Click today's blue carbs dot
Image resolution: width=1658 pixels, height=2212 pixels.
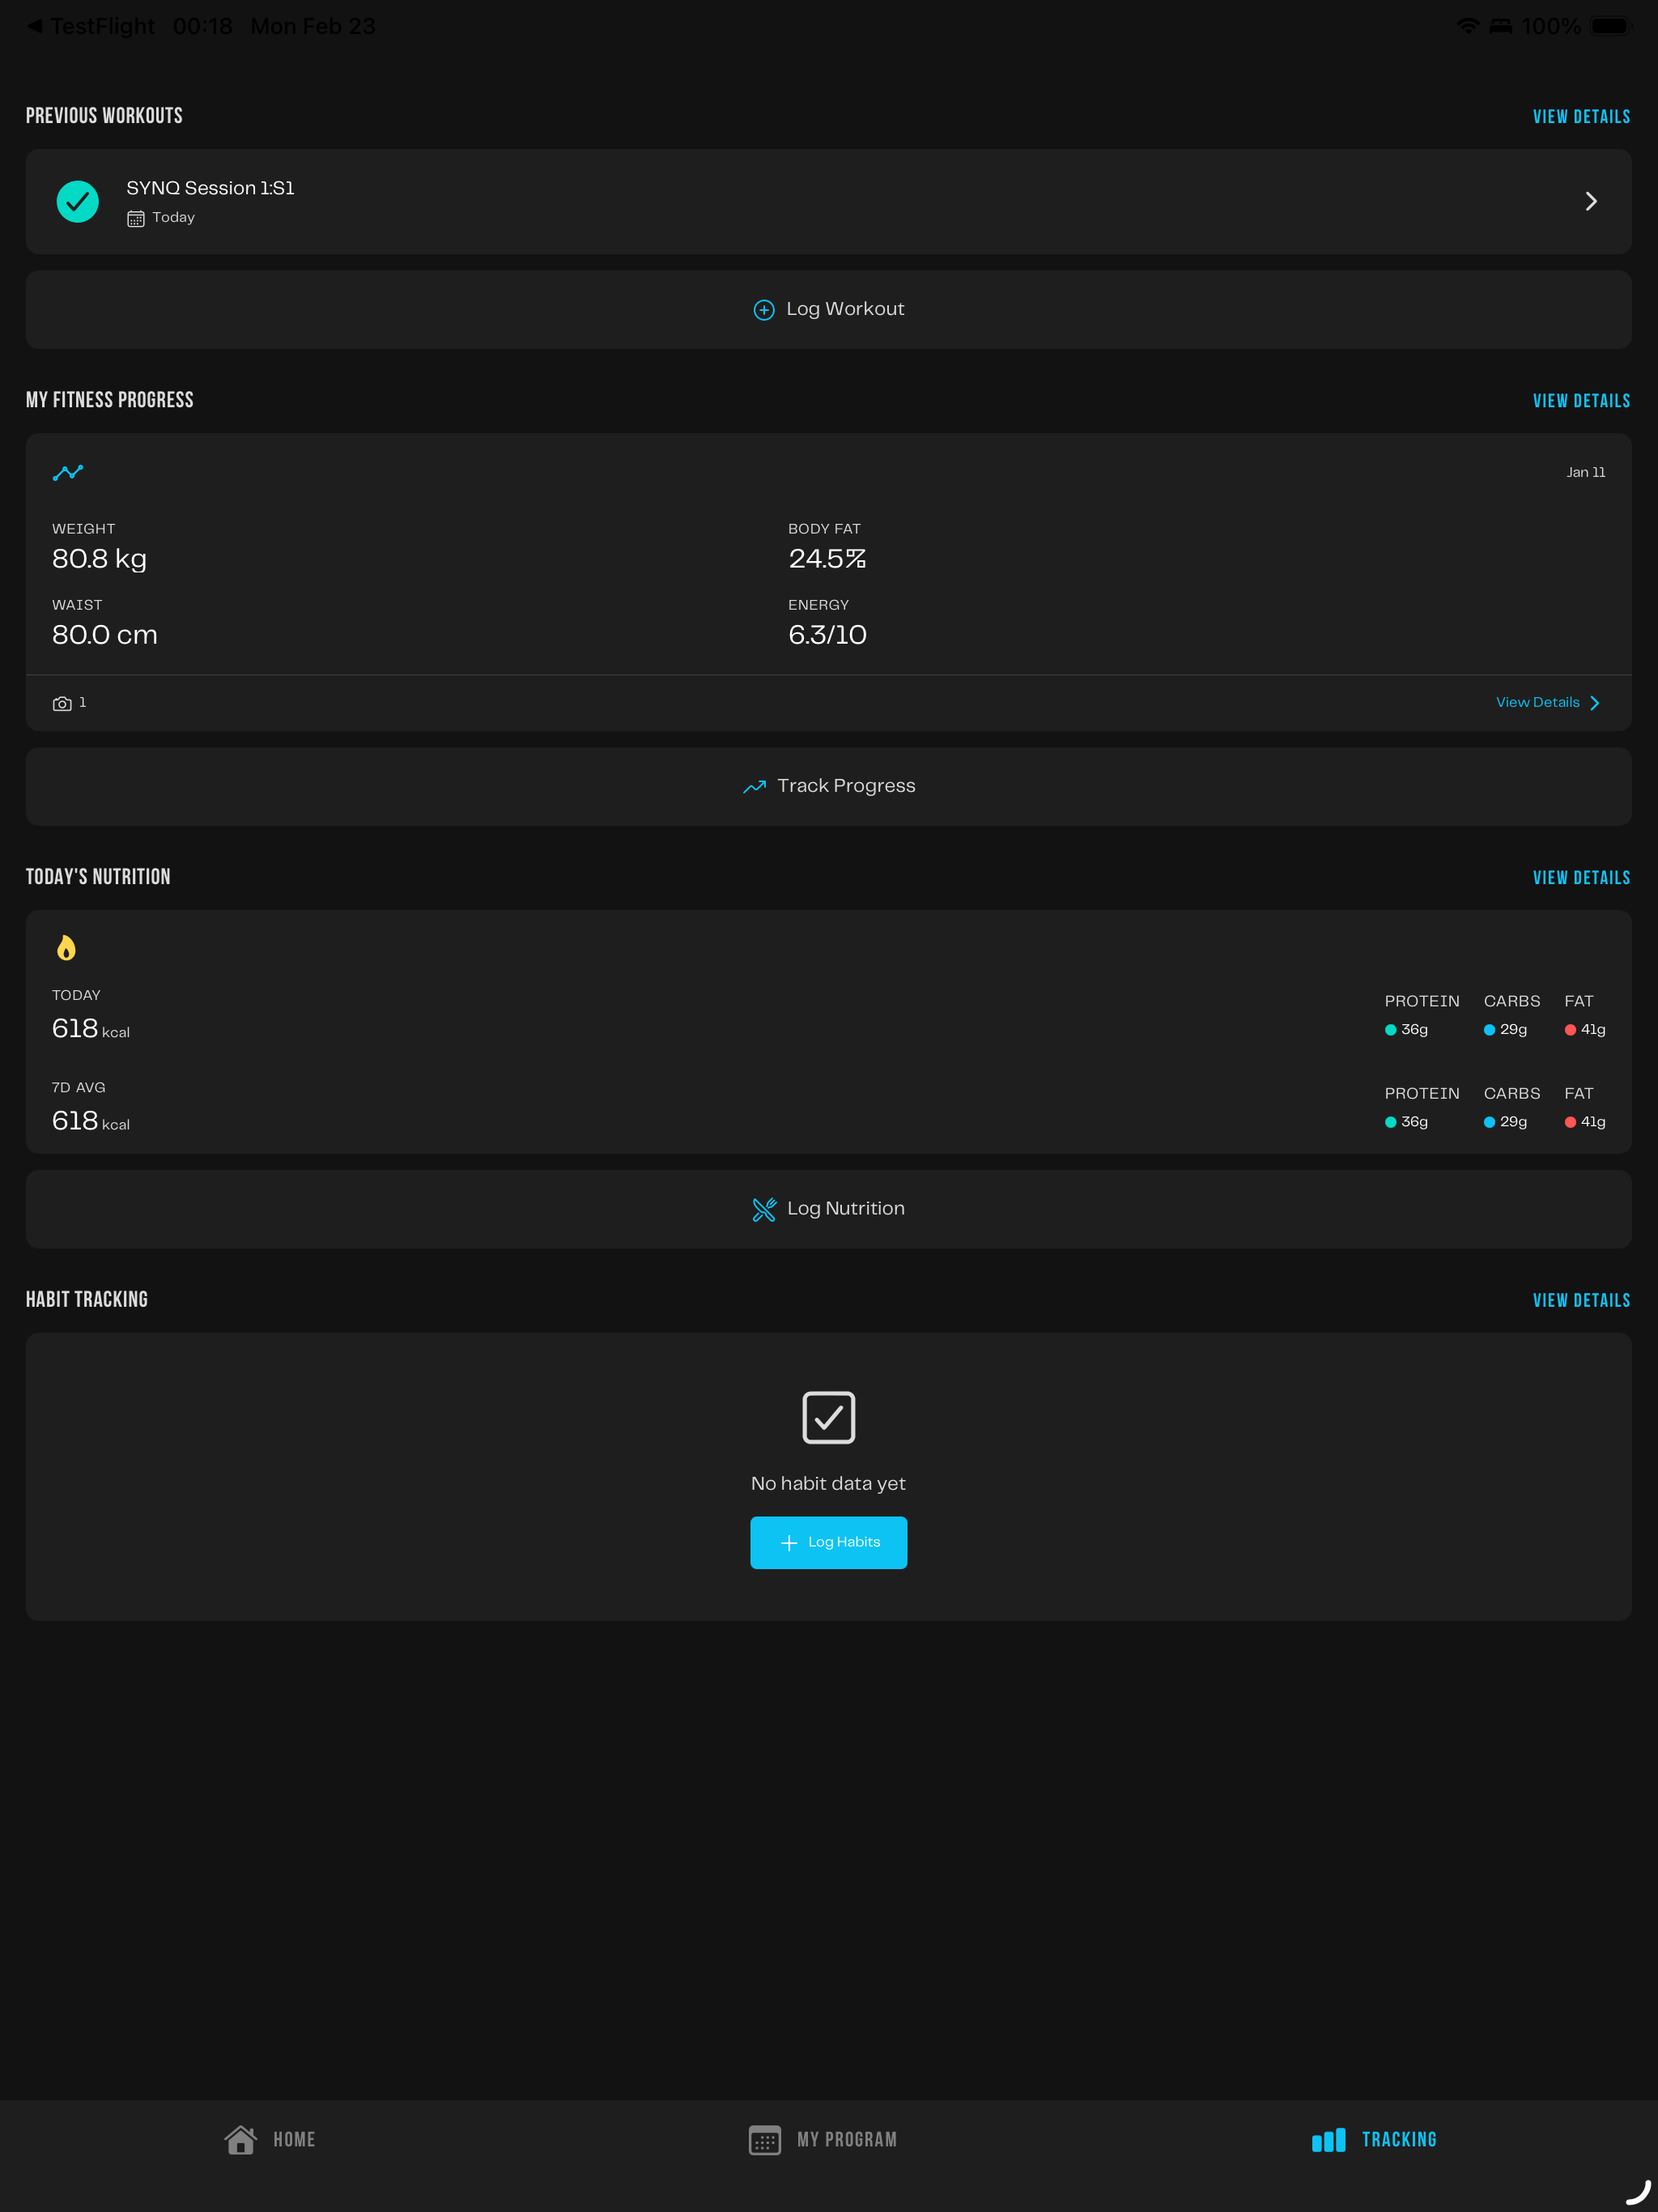[1489, 1030]
